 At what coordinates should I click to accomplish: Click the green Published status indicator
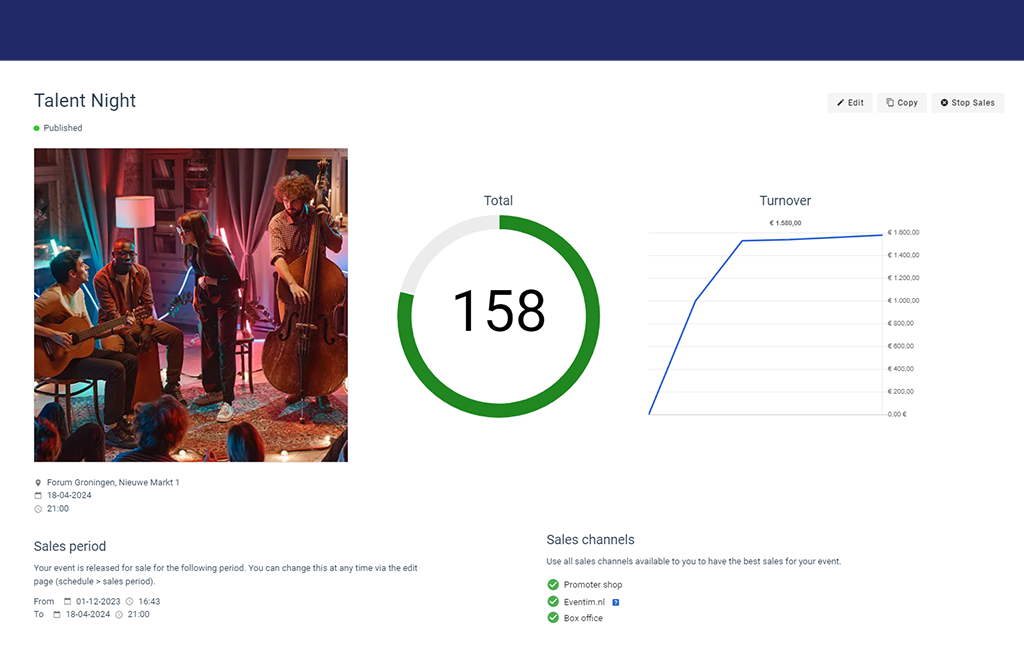pos(37,128)
